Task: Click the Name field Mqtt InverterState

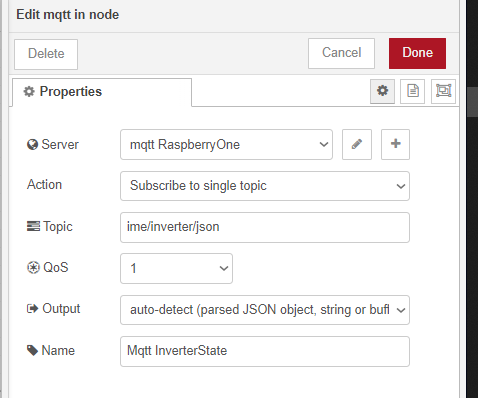Action: pyautogui.click(x=265, y=351)
